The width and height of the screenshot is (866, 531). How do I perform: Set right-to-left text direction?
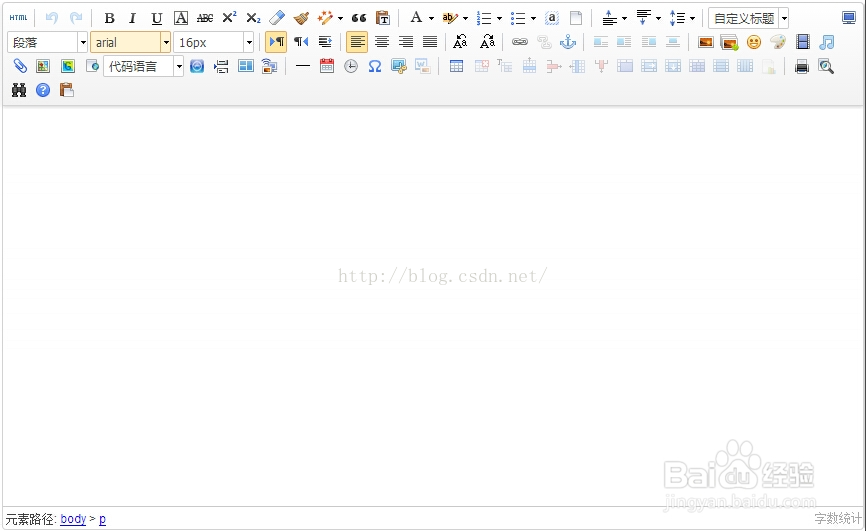(301, 42)
